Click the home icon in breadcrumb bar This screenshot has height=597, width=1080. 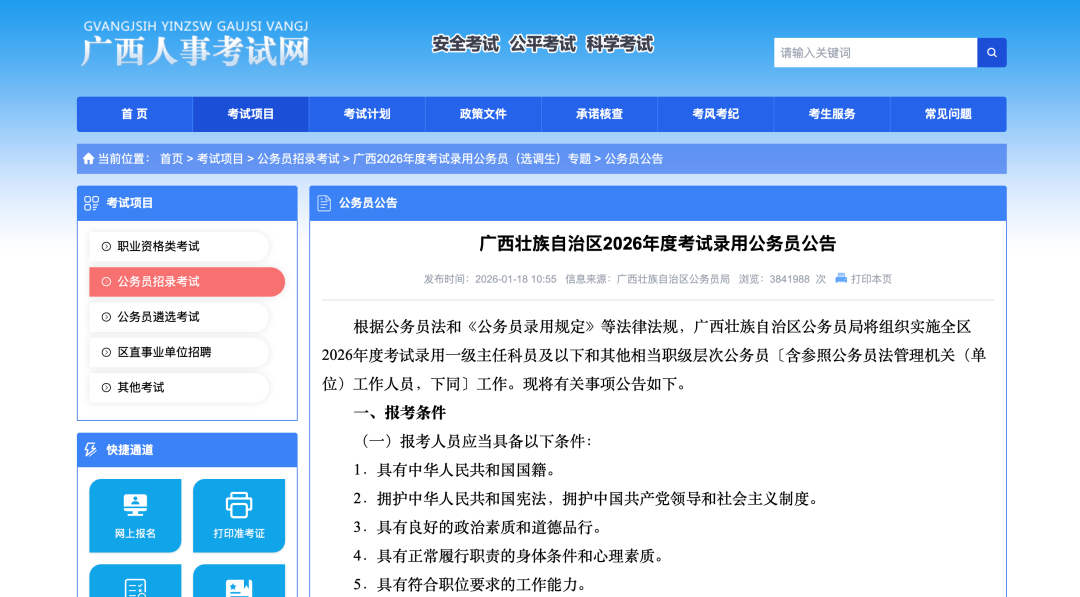coord(89,159)
